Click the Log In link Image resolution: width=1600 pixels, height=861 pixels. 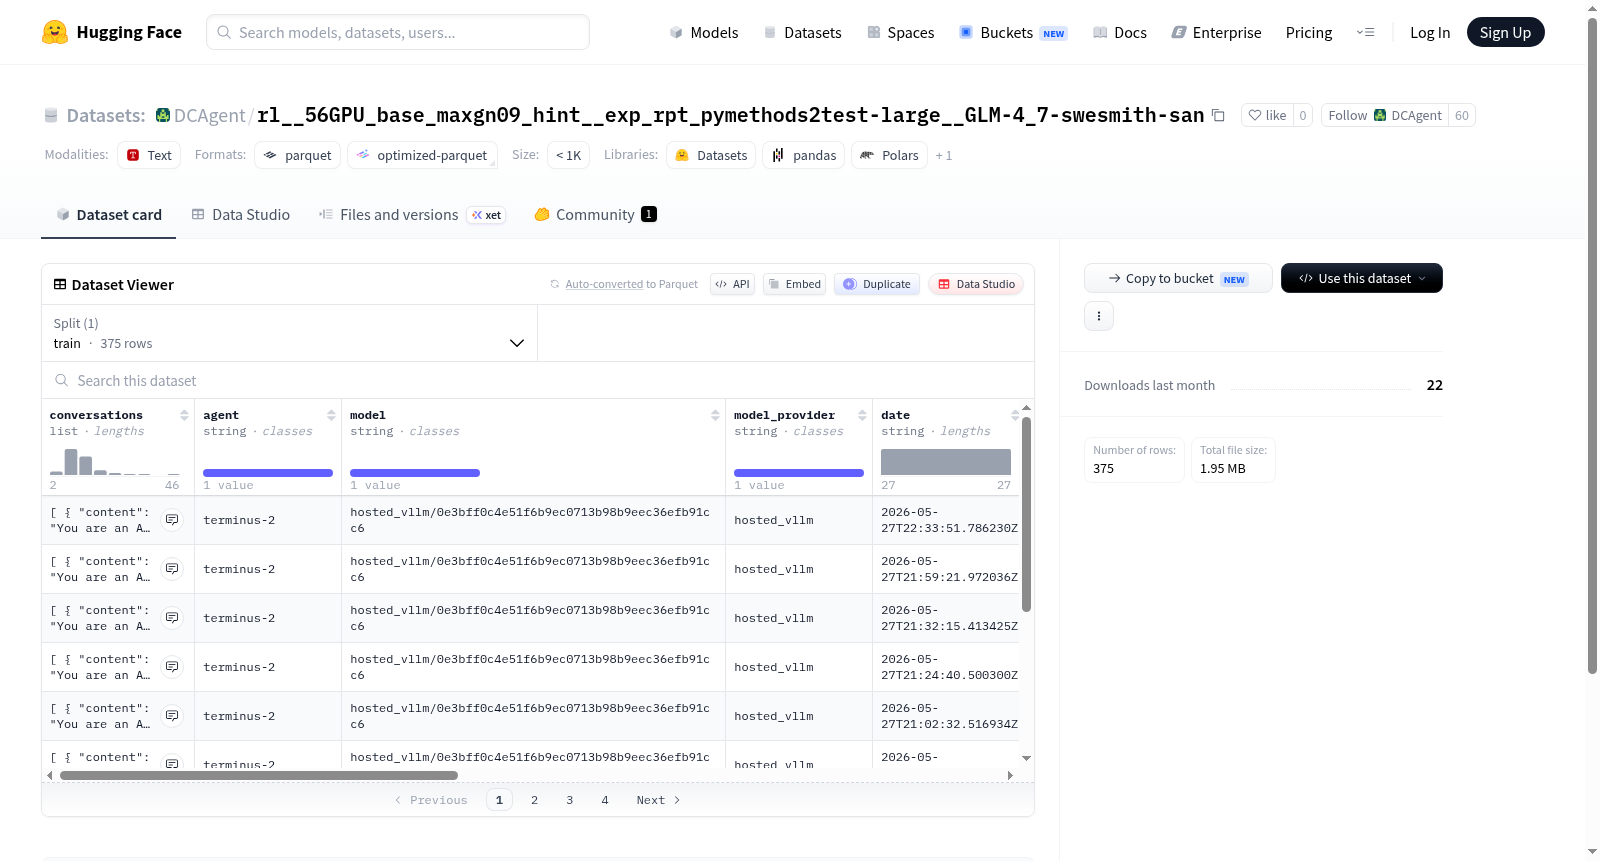click(1430, 32)
